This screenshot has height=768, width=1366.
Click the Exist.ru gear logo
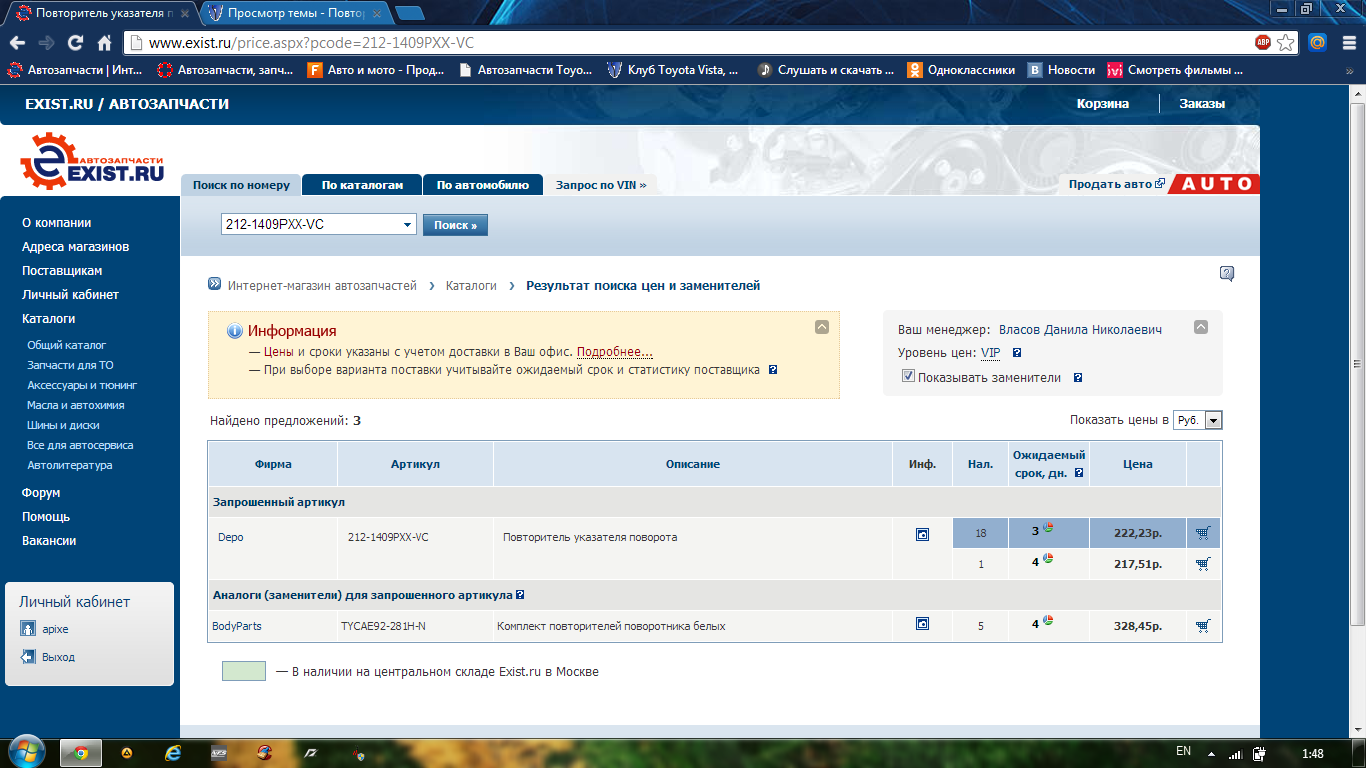tap(92, 164)
